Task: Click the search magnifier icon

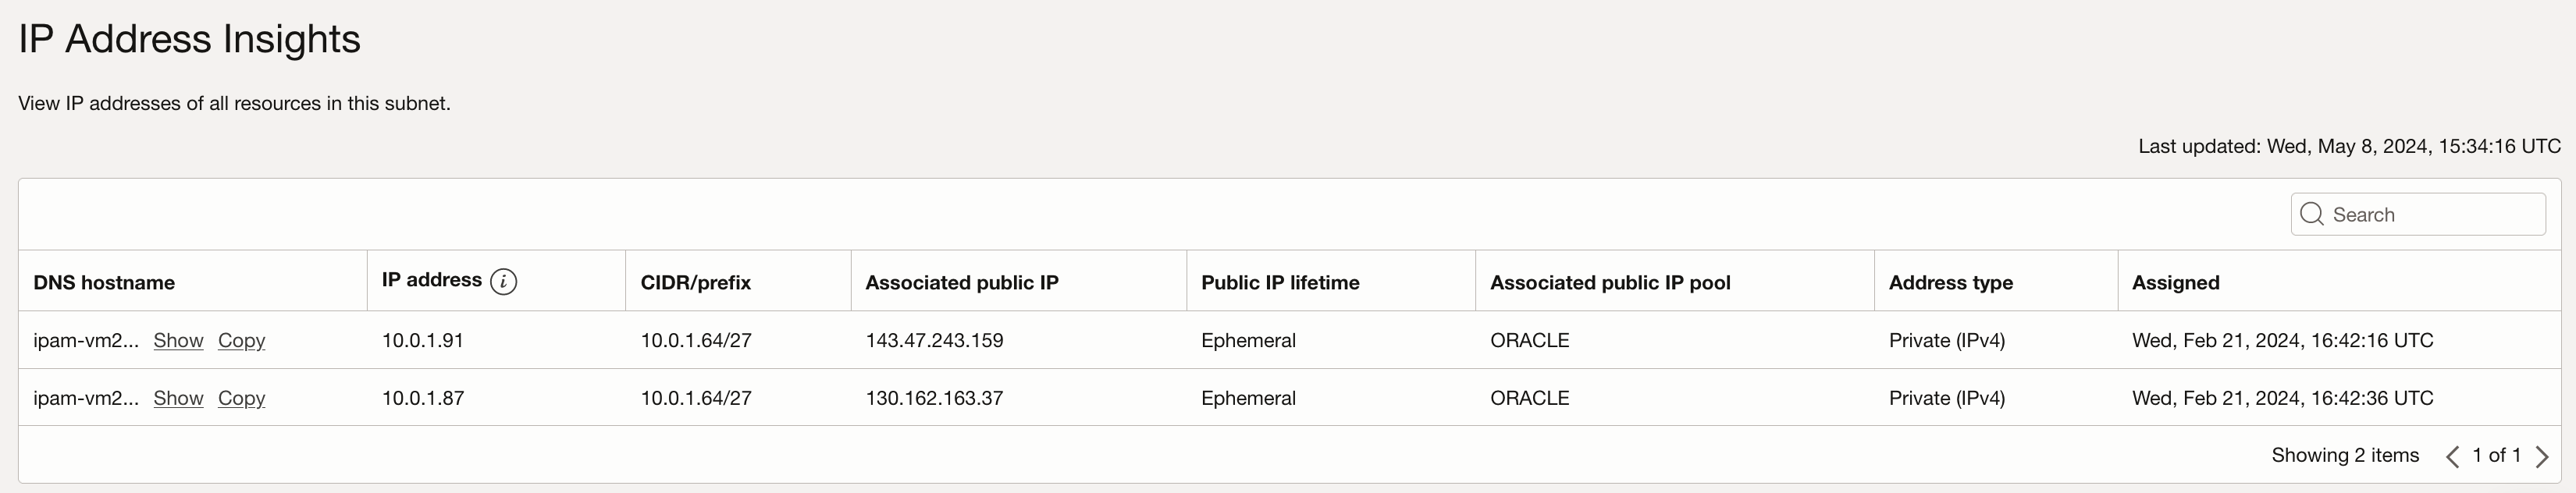Action: pyautogui.click(x=2311, y=214)
